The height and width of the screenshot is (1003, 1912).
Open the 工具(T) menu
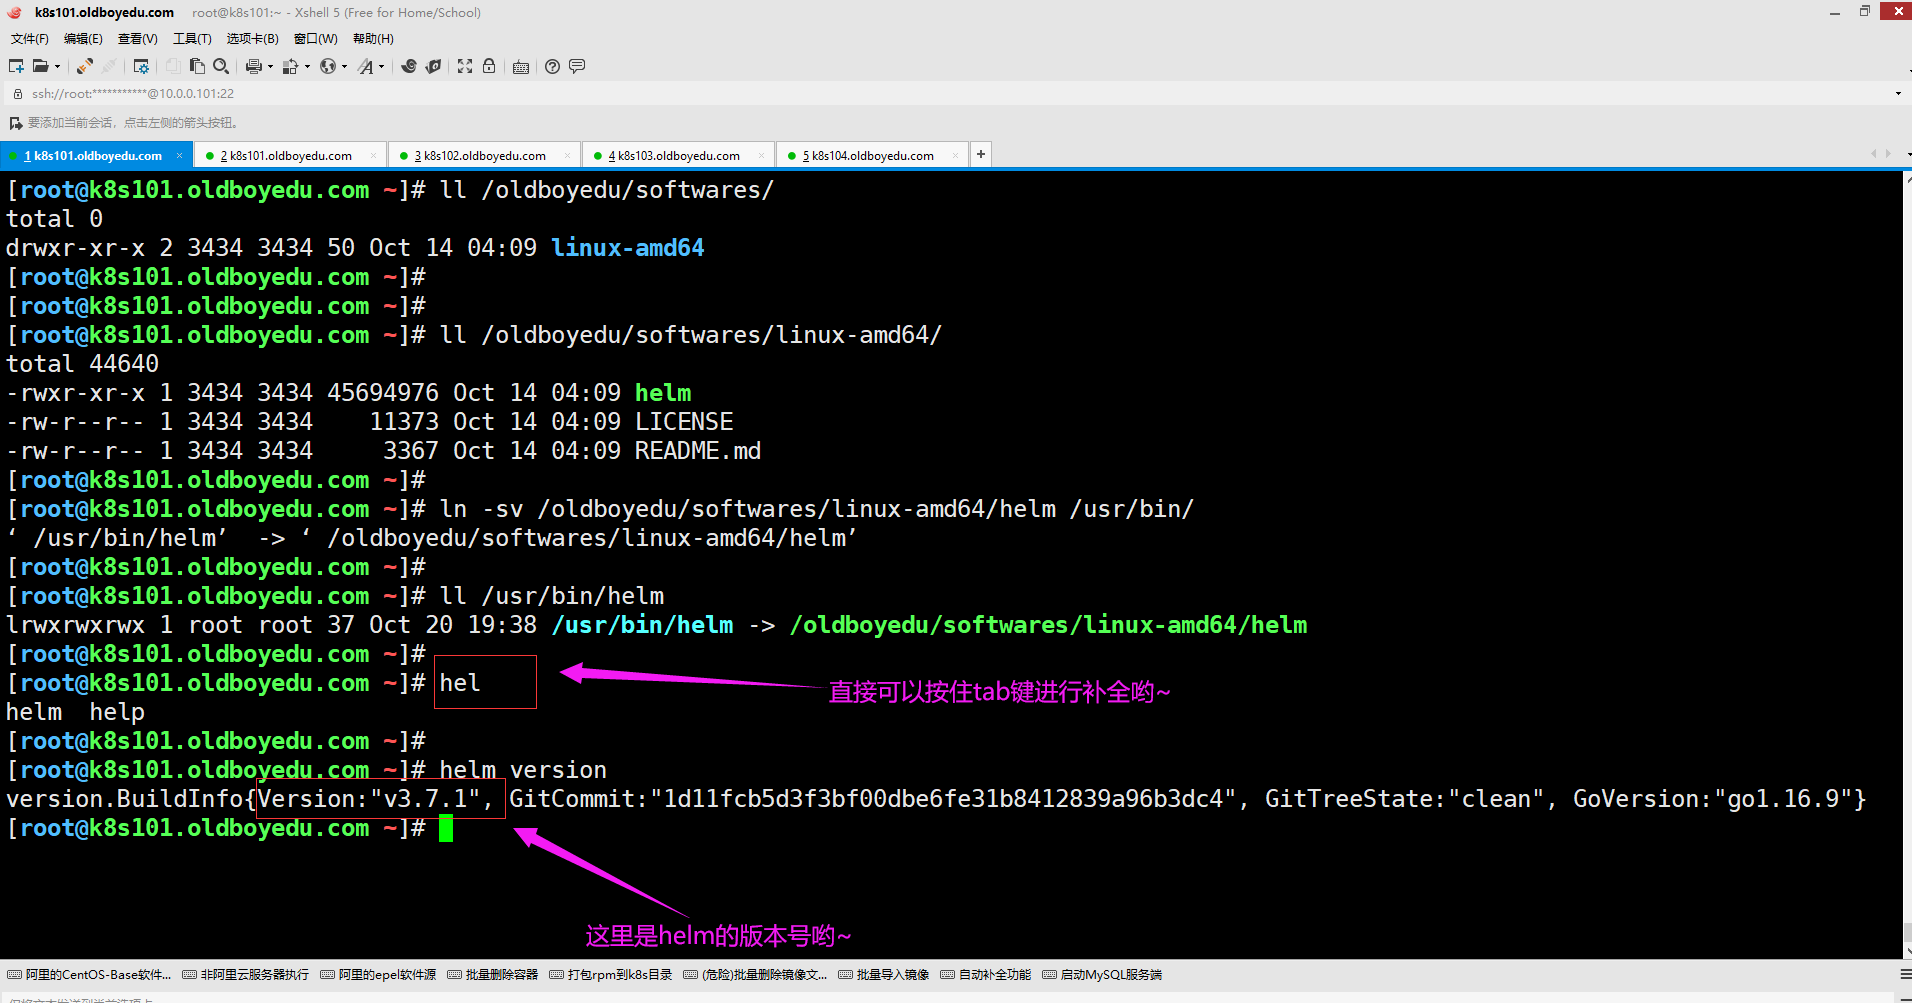tap(192, 39)
